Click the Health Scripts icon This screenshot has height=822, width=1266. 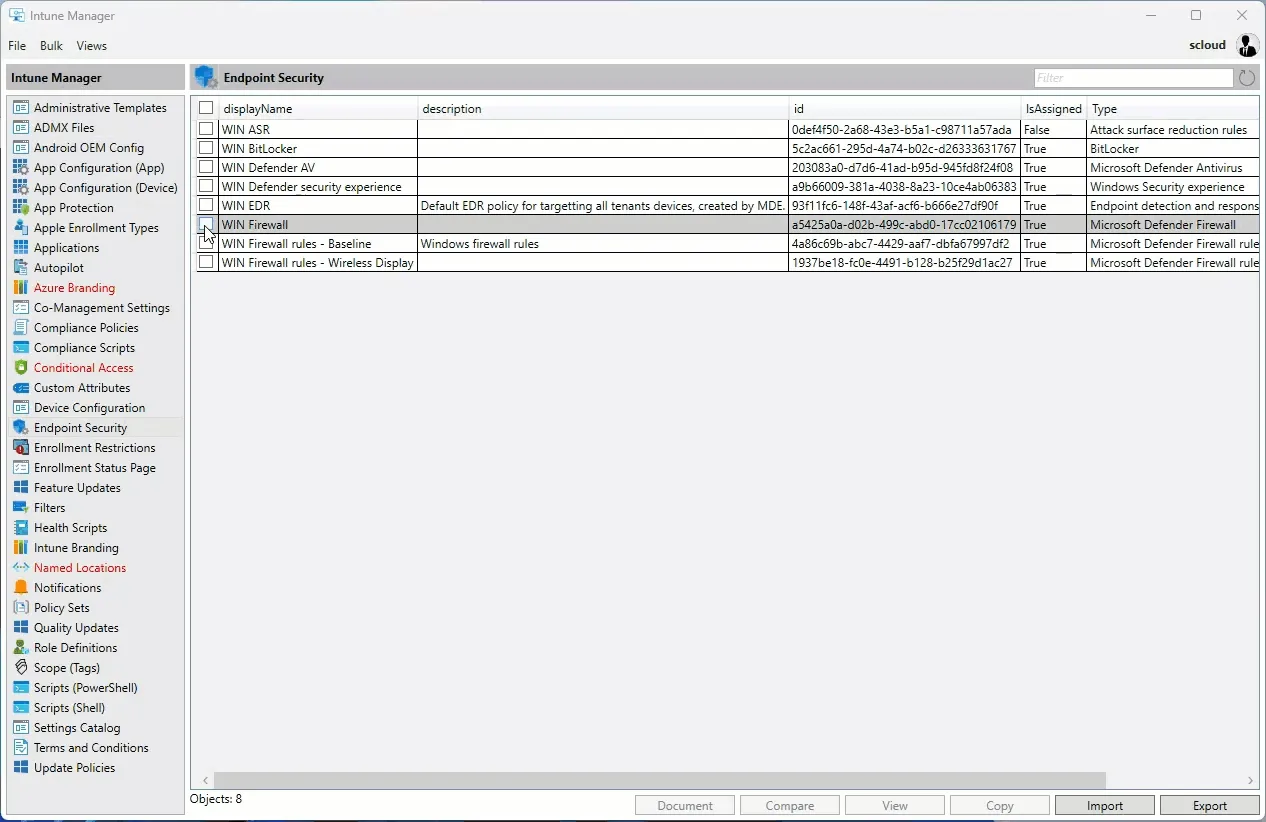(20, 528)
